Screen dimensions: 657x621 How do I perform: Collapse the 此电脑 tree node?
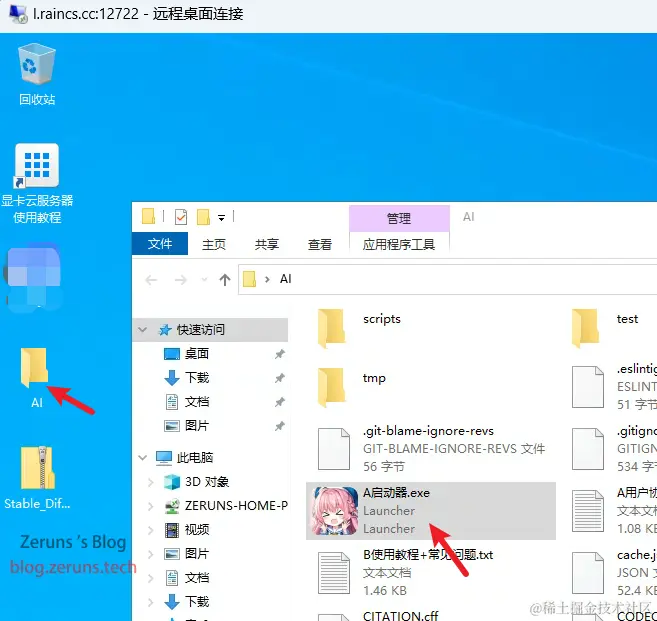[142, 457]
